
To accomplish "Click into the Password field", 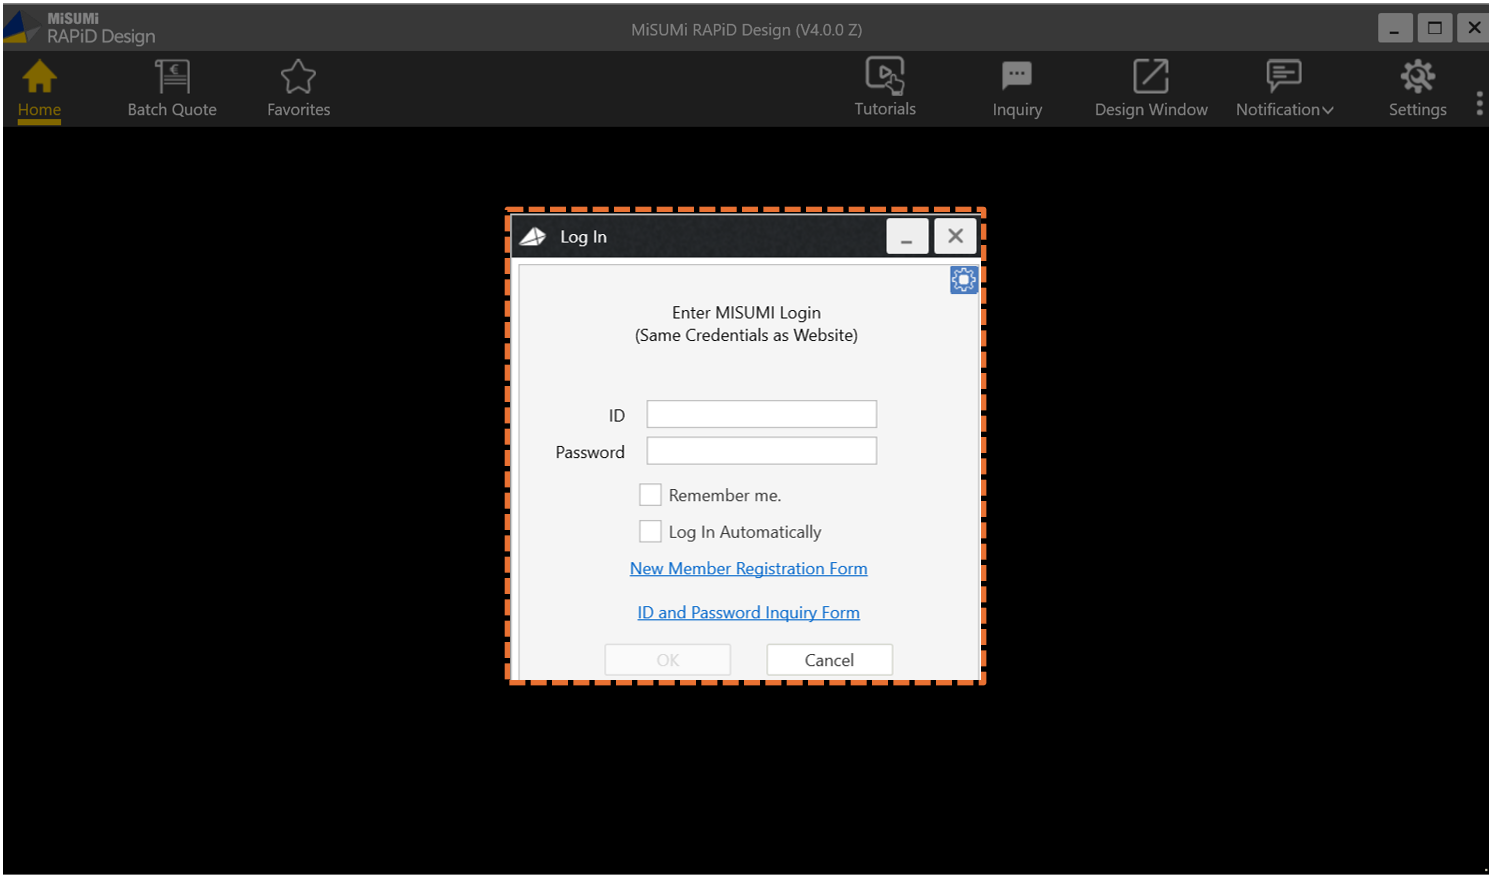I will (761, 451).
